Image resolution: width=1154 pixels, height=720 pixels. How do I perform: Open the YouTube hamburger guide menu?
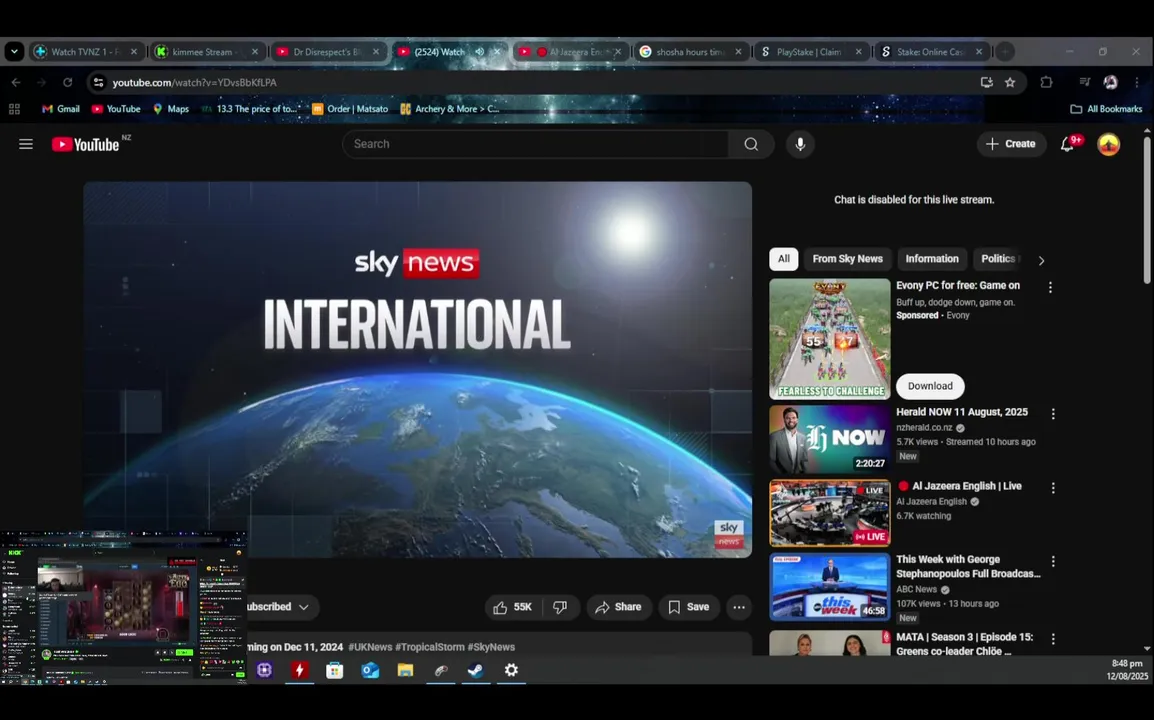click(x=26, y=144)
